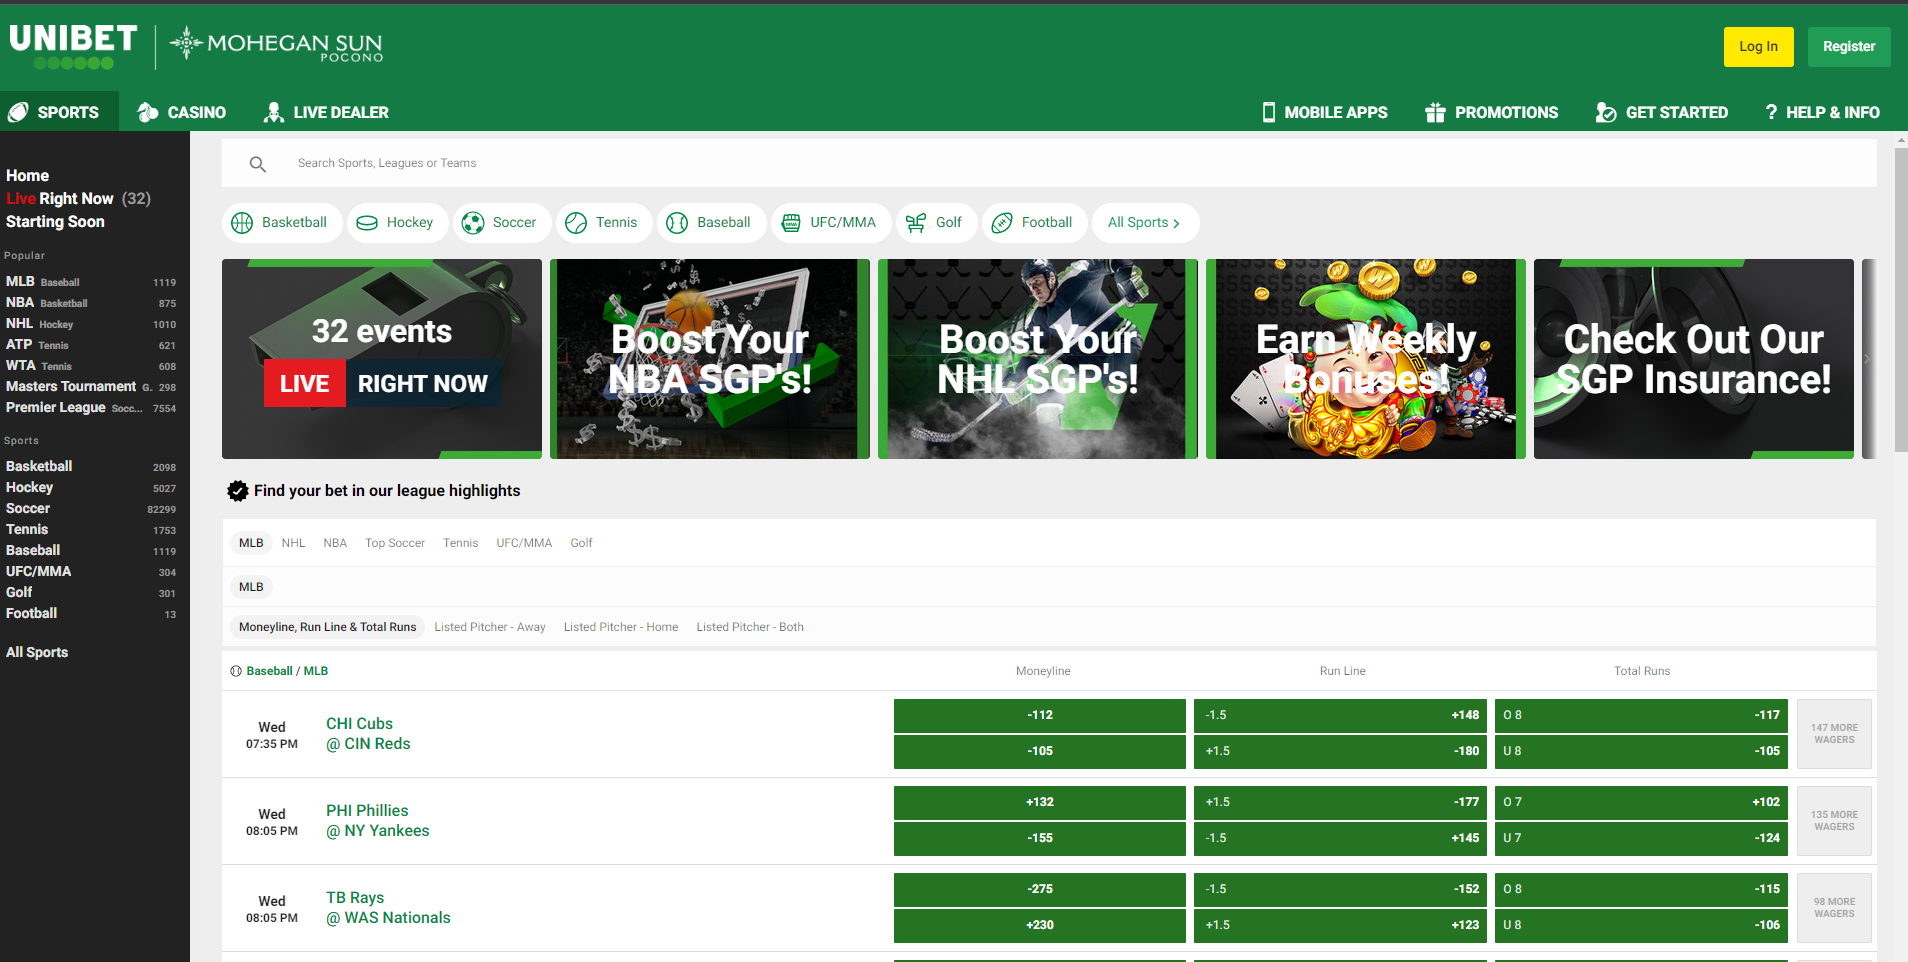This screenshot has height=962, width=1908.
Task: Open 147 More Wagers for Cubs game
Action: pyautogui.click(x=1834, y=734)
